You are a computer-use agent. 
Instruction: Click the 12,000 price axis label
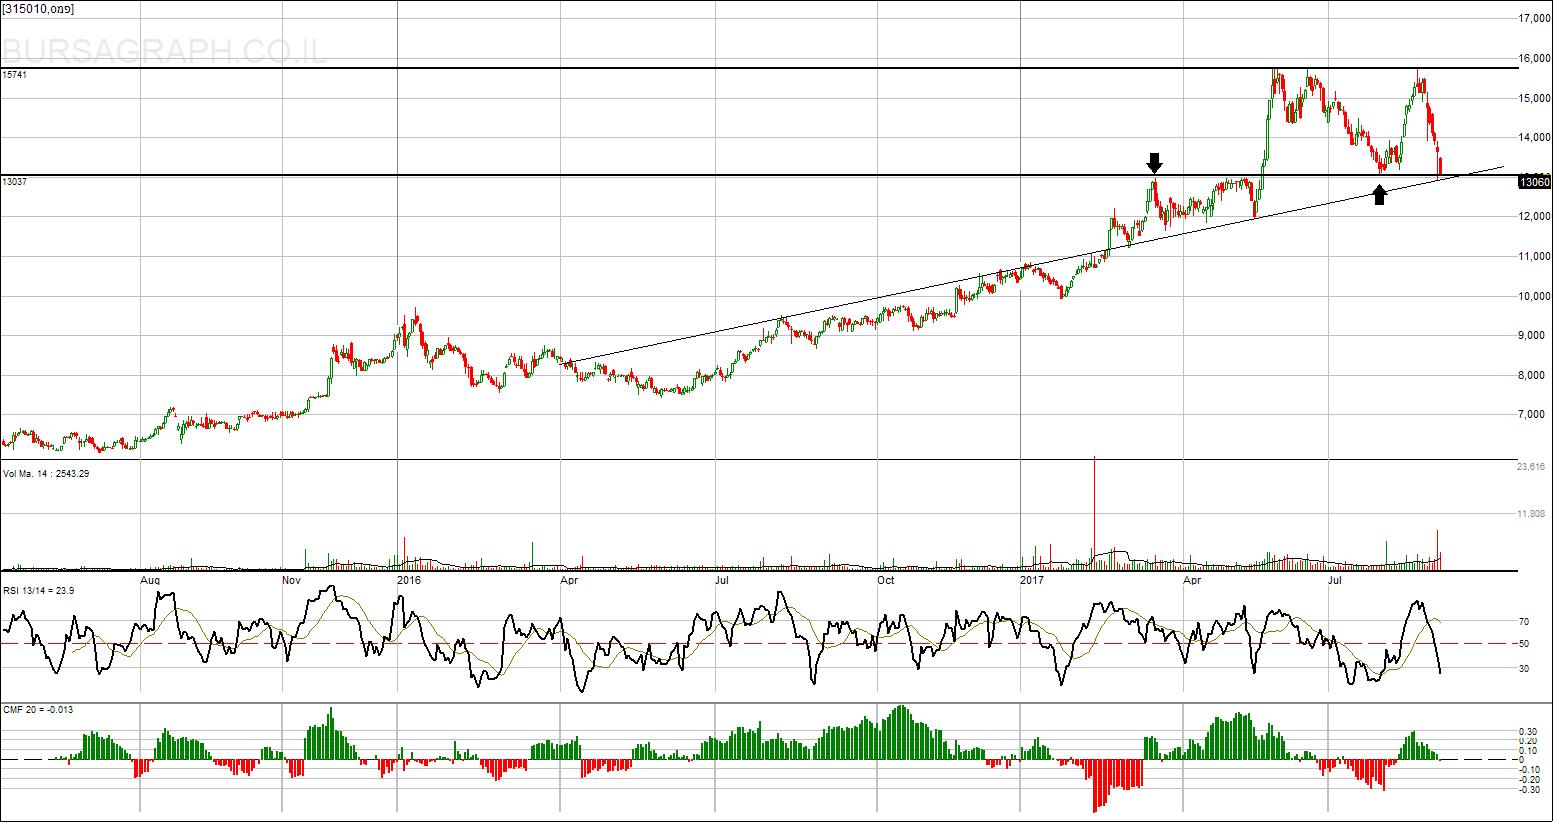(x=1534, y=217)
